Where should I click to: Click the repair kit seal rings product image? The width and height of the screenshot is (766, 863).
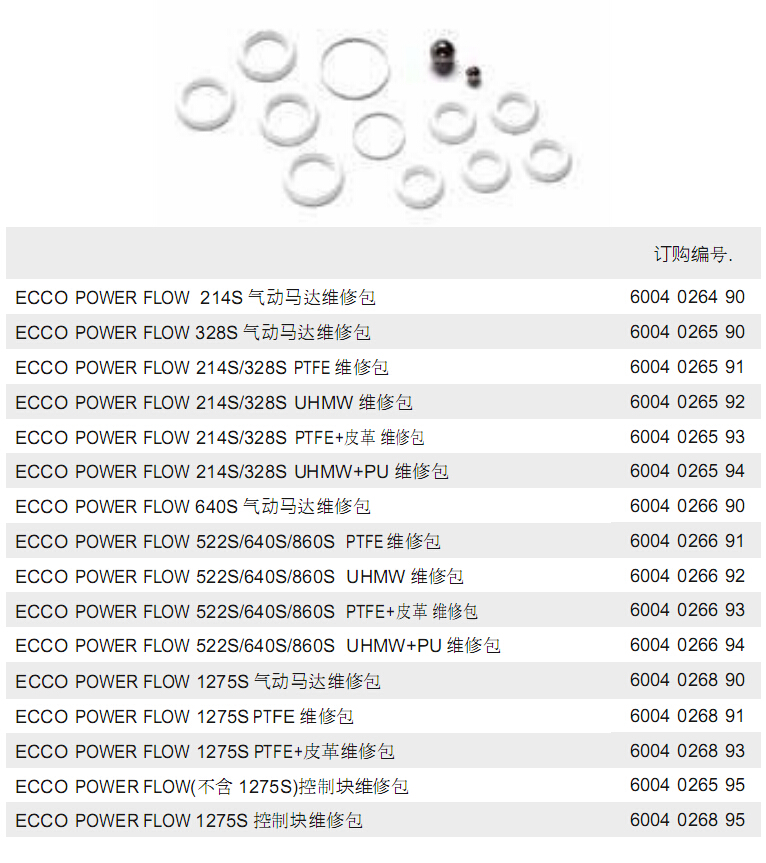(x=374, y=117)
